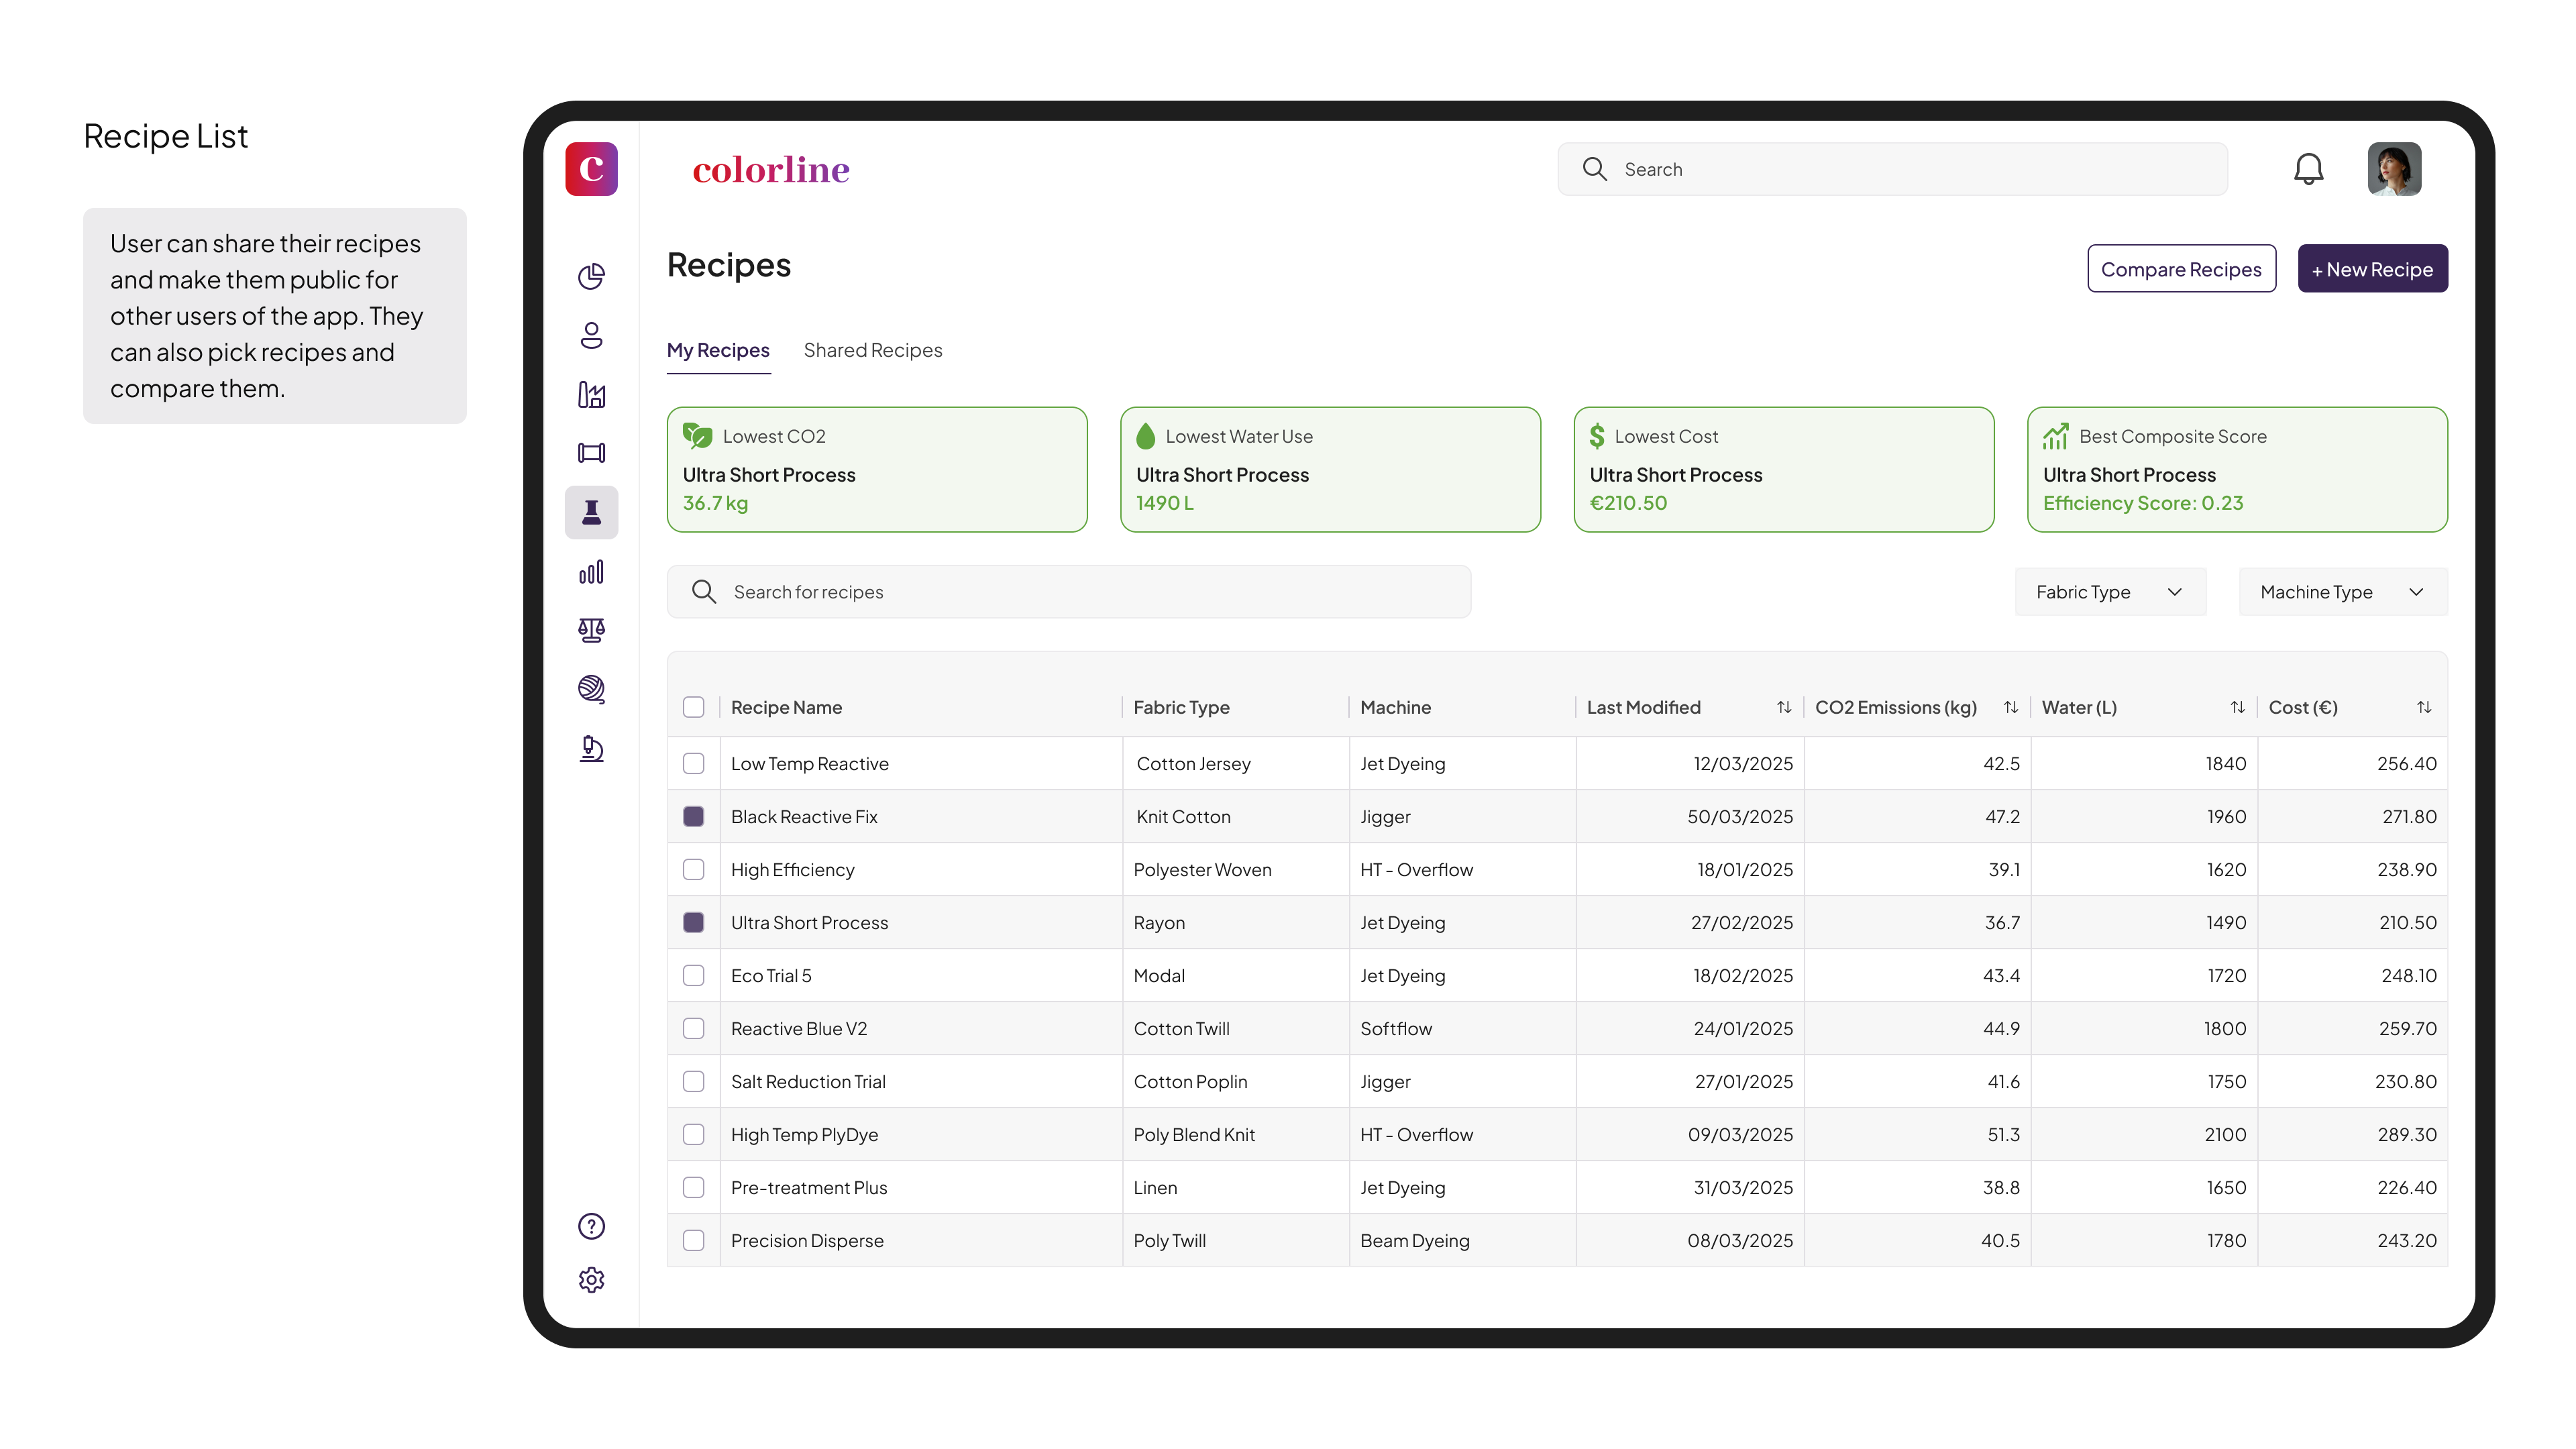Uncheck the Ultra Short Process row checkbox
The height and width of the screenshot is (1449, 2576).
[693, 922]
